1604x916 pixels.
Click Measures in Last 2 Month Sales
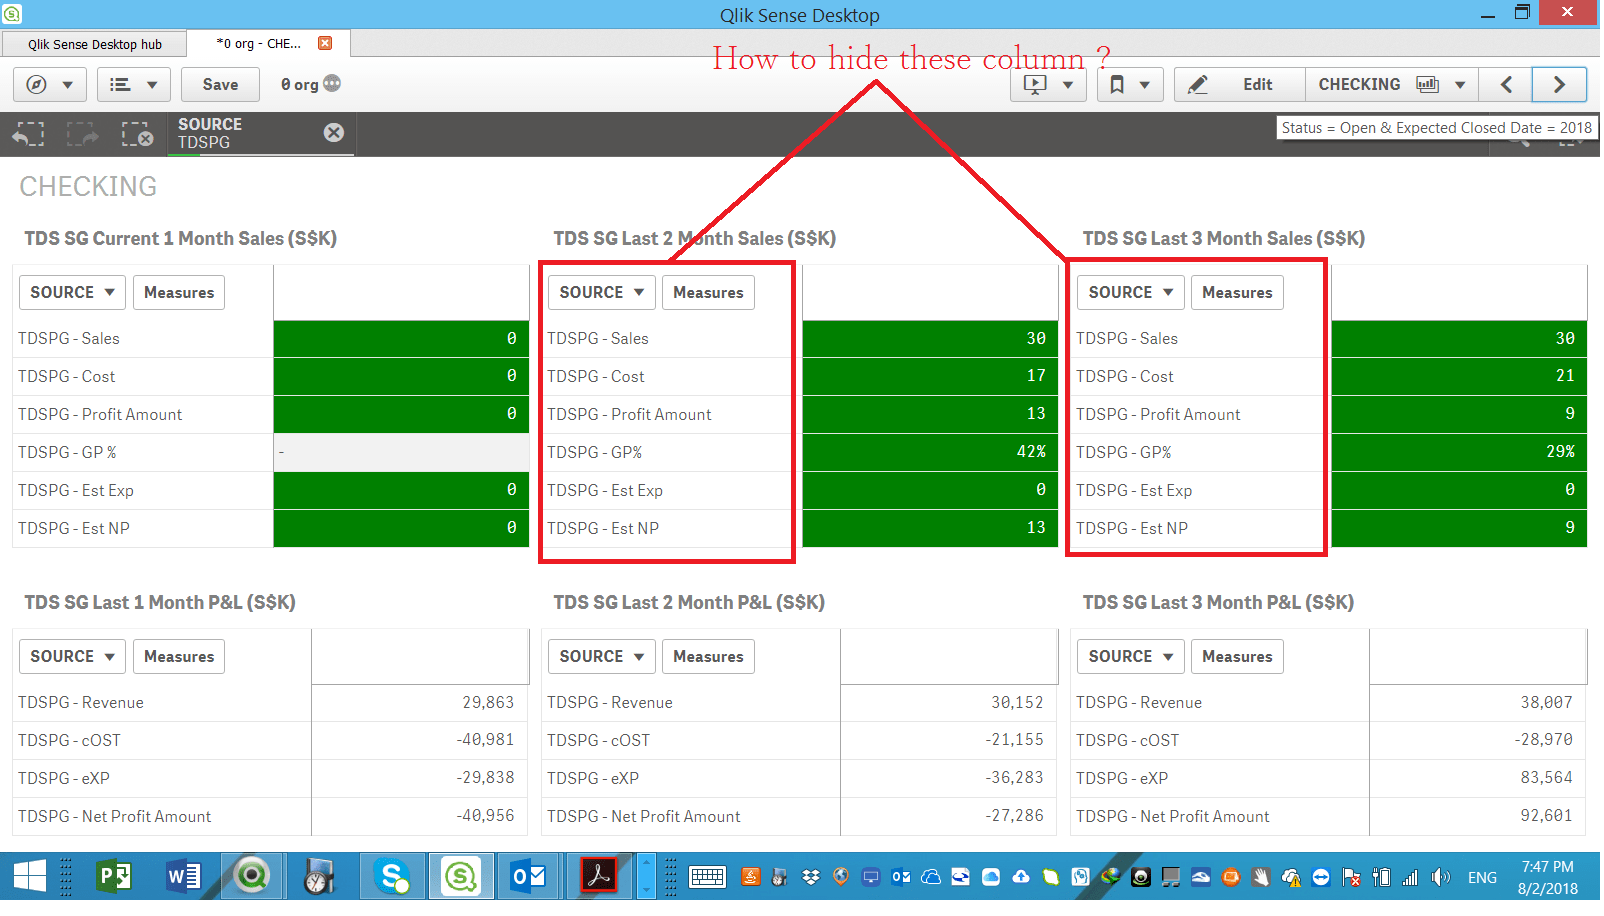coord(708,293)
